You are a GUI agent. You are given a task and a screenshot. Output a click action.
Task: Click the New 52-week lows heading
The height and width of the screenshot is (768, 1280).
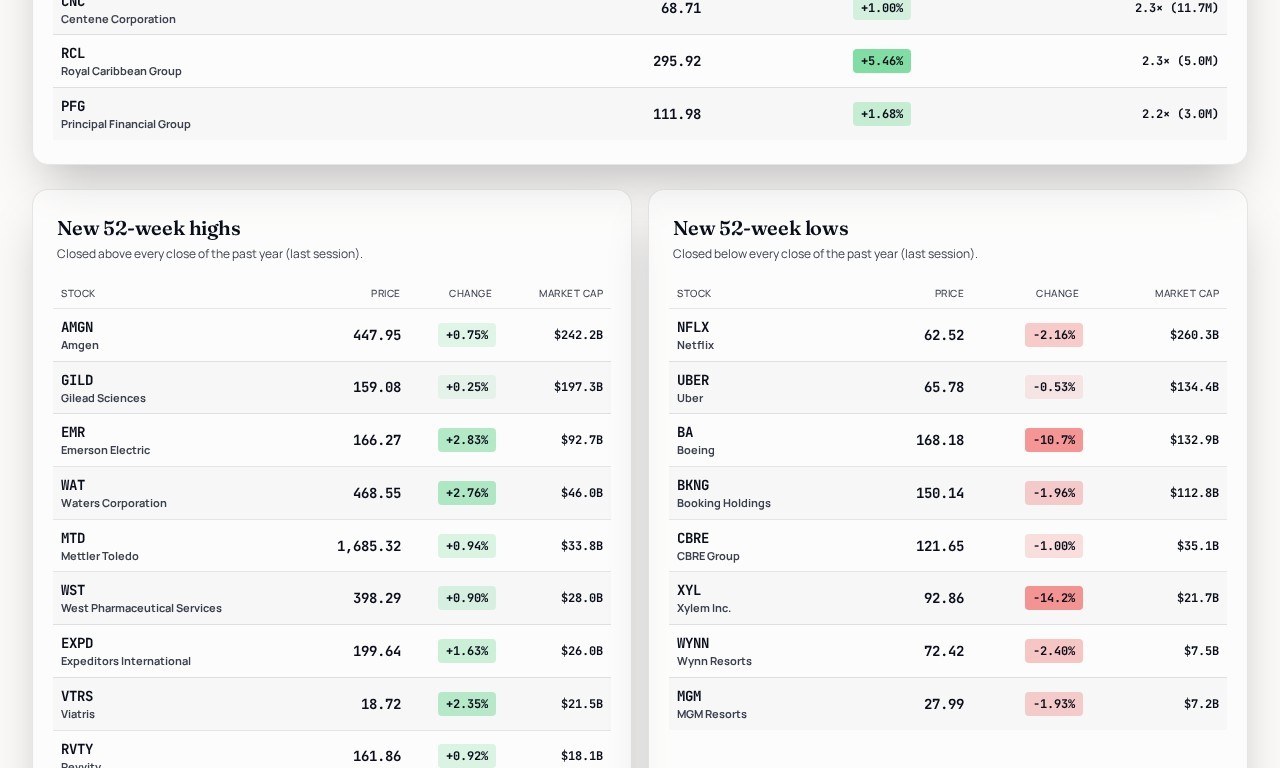pos(761,228)
